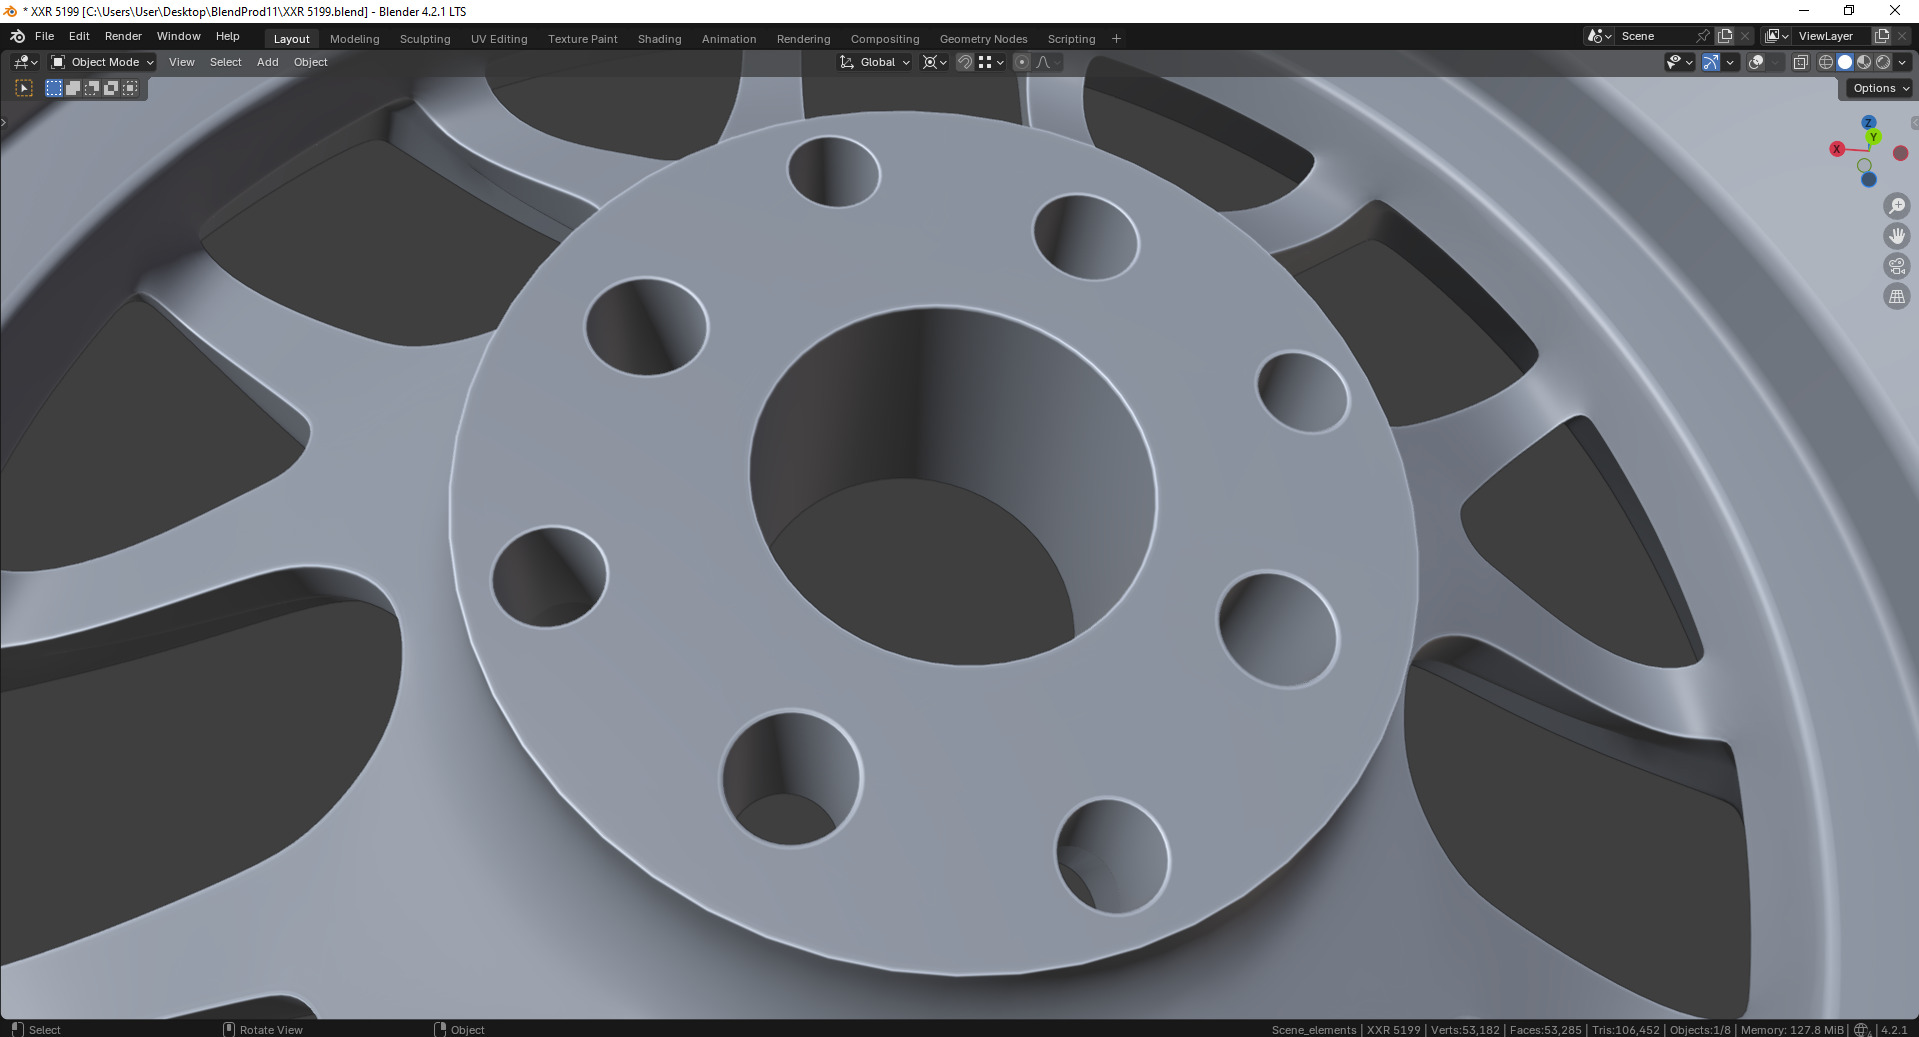Choose the Intersect Selection mode icon
Image resolution: width=1919 pixels, height=1037 pixels.
click(x=130, y=88)
